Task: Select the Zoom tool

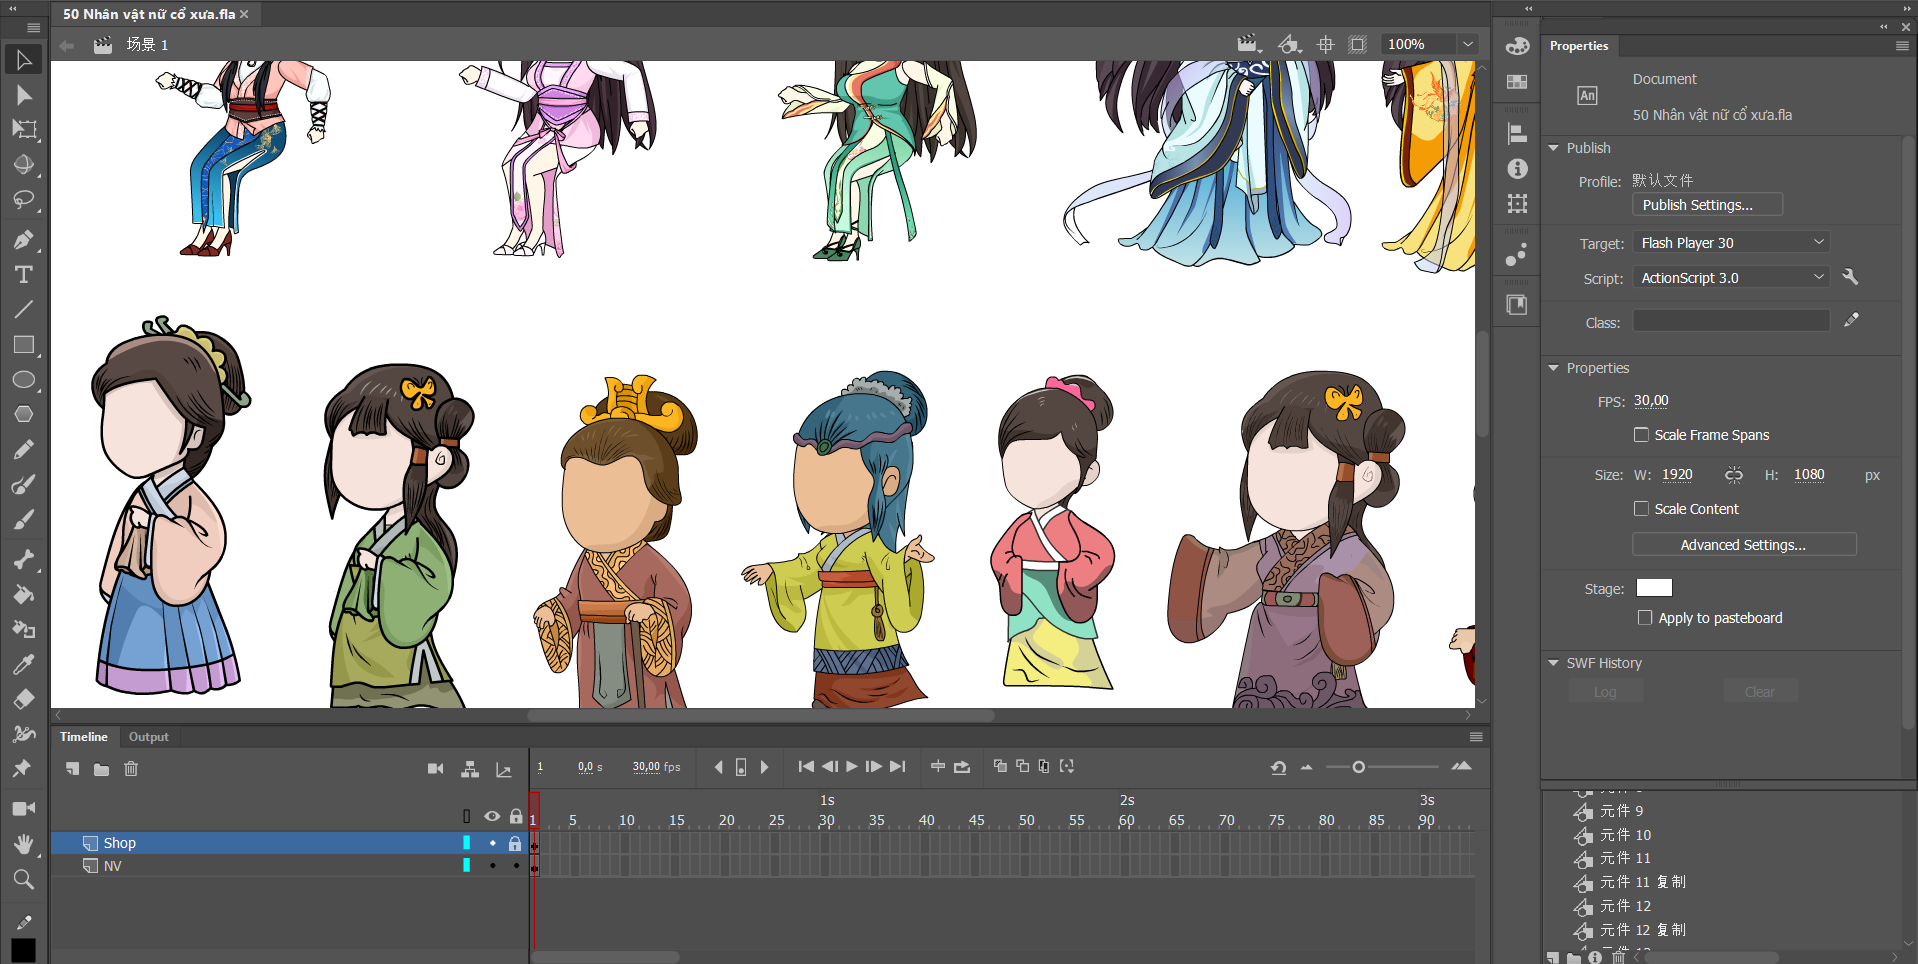Action: 24,879
